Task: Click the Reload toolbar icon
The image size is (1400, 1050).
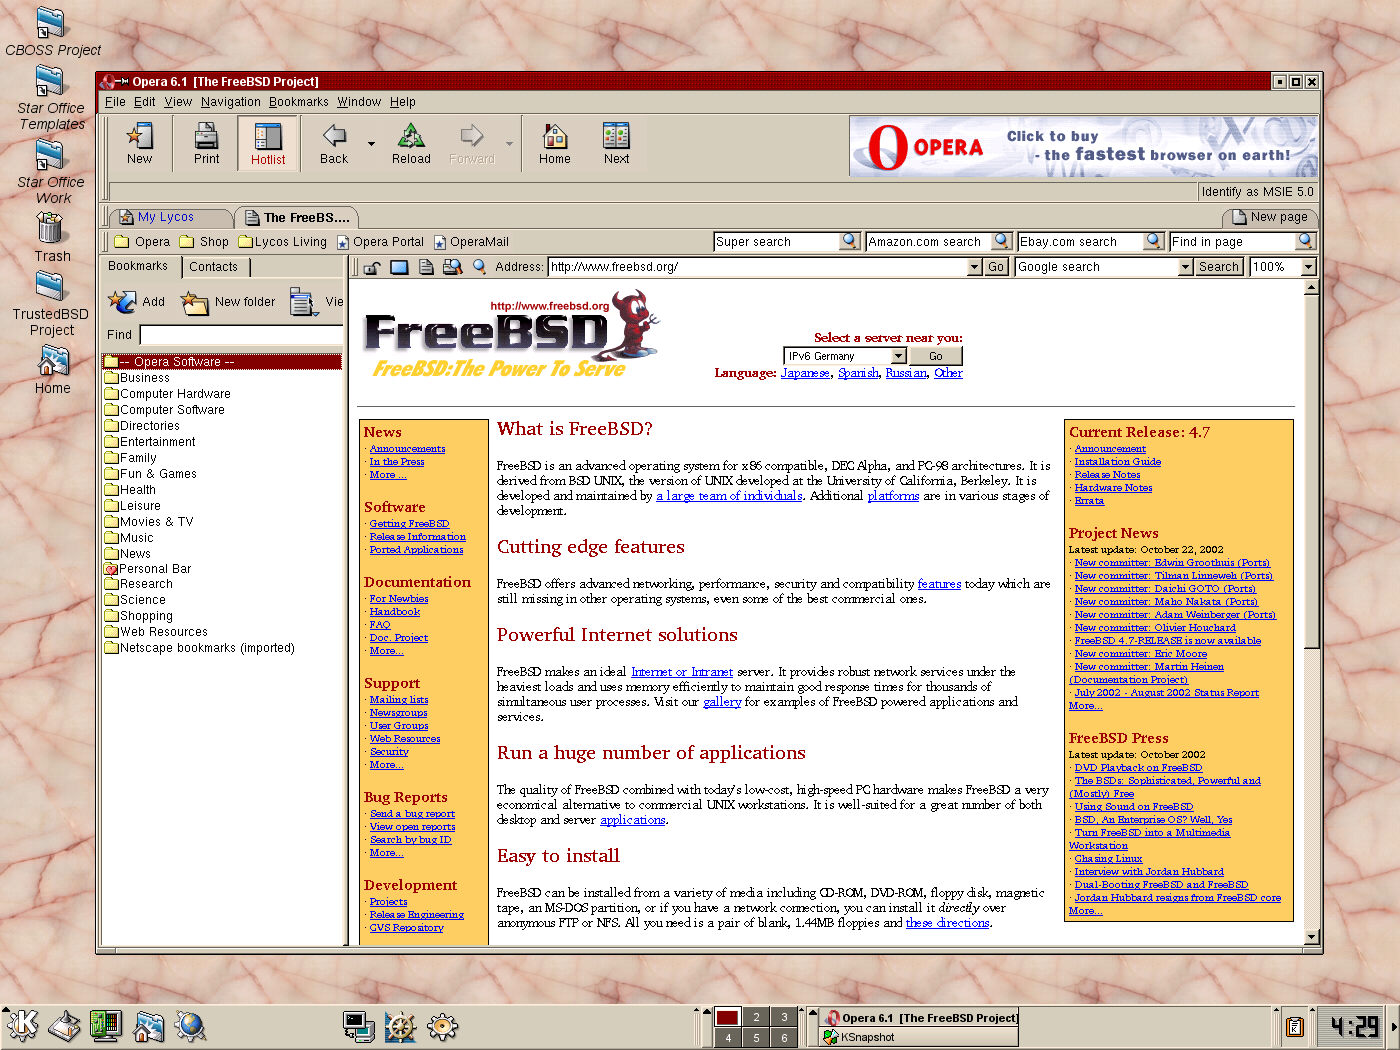Action: tap(411, 143)
